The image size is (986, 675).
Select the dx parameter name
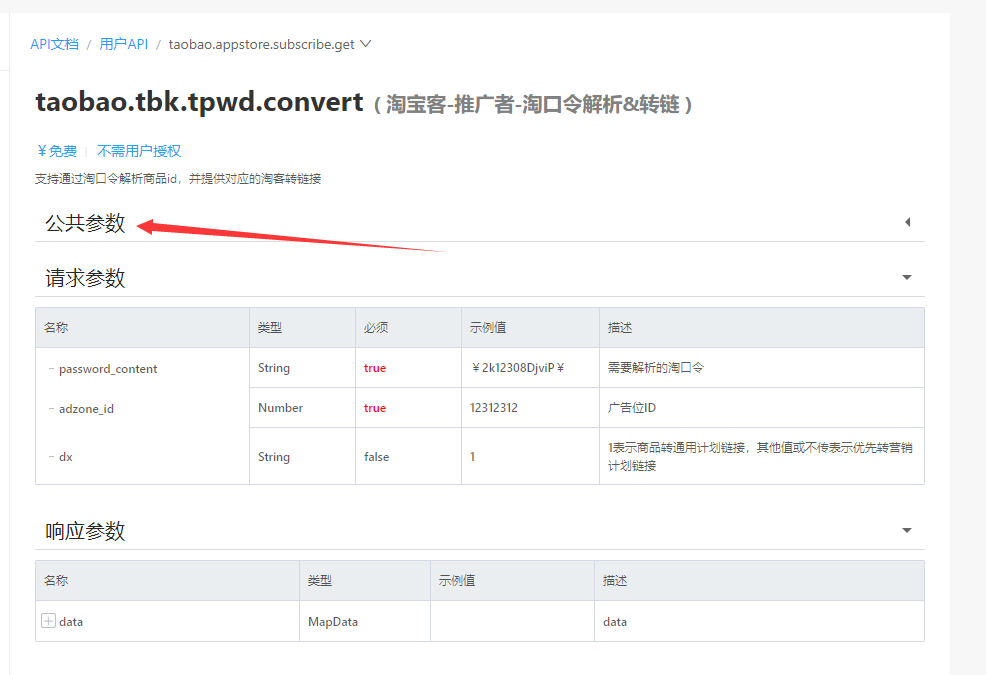[65, 457]
